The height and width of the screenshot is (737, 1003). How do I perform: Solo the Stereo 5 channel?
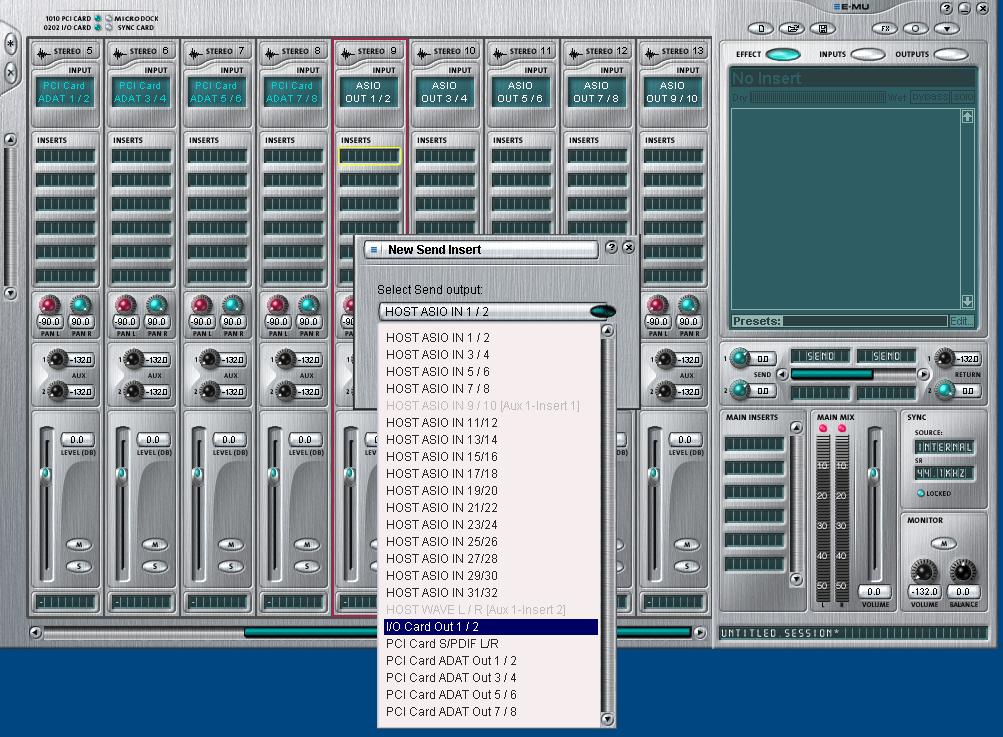(x=79, y=566)
